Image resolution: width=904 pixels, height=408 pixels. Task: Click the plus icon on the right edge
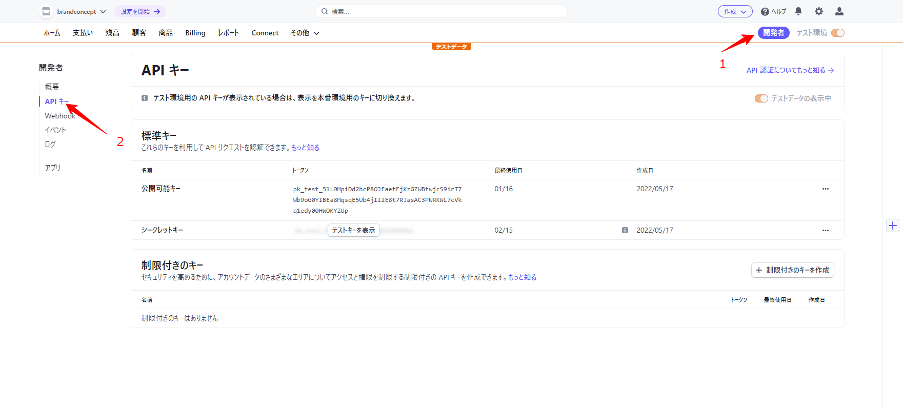pos(891,226)
